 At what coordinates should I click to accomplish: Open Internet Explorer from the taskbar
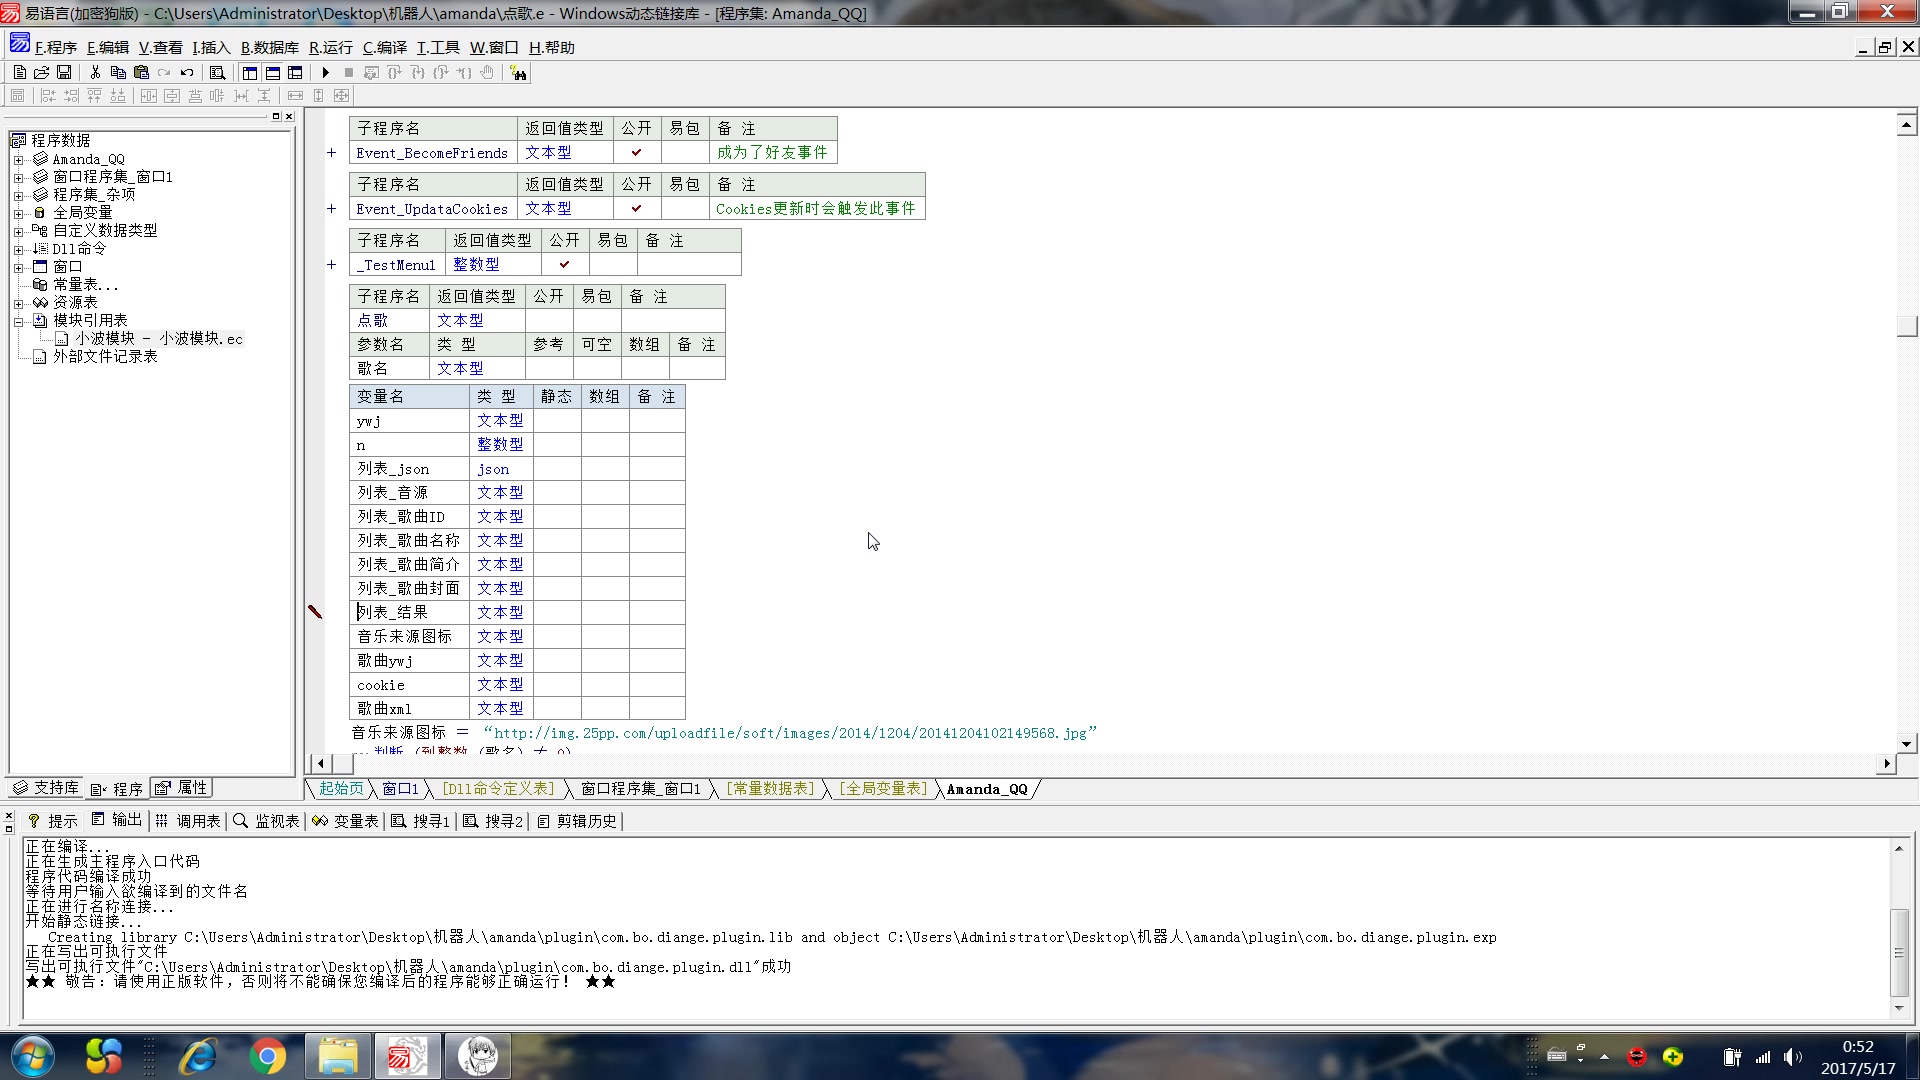pyautogui.click(x=198, y=1056)
